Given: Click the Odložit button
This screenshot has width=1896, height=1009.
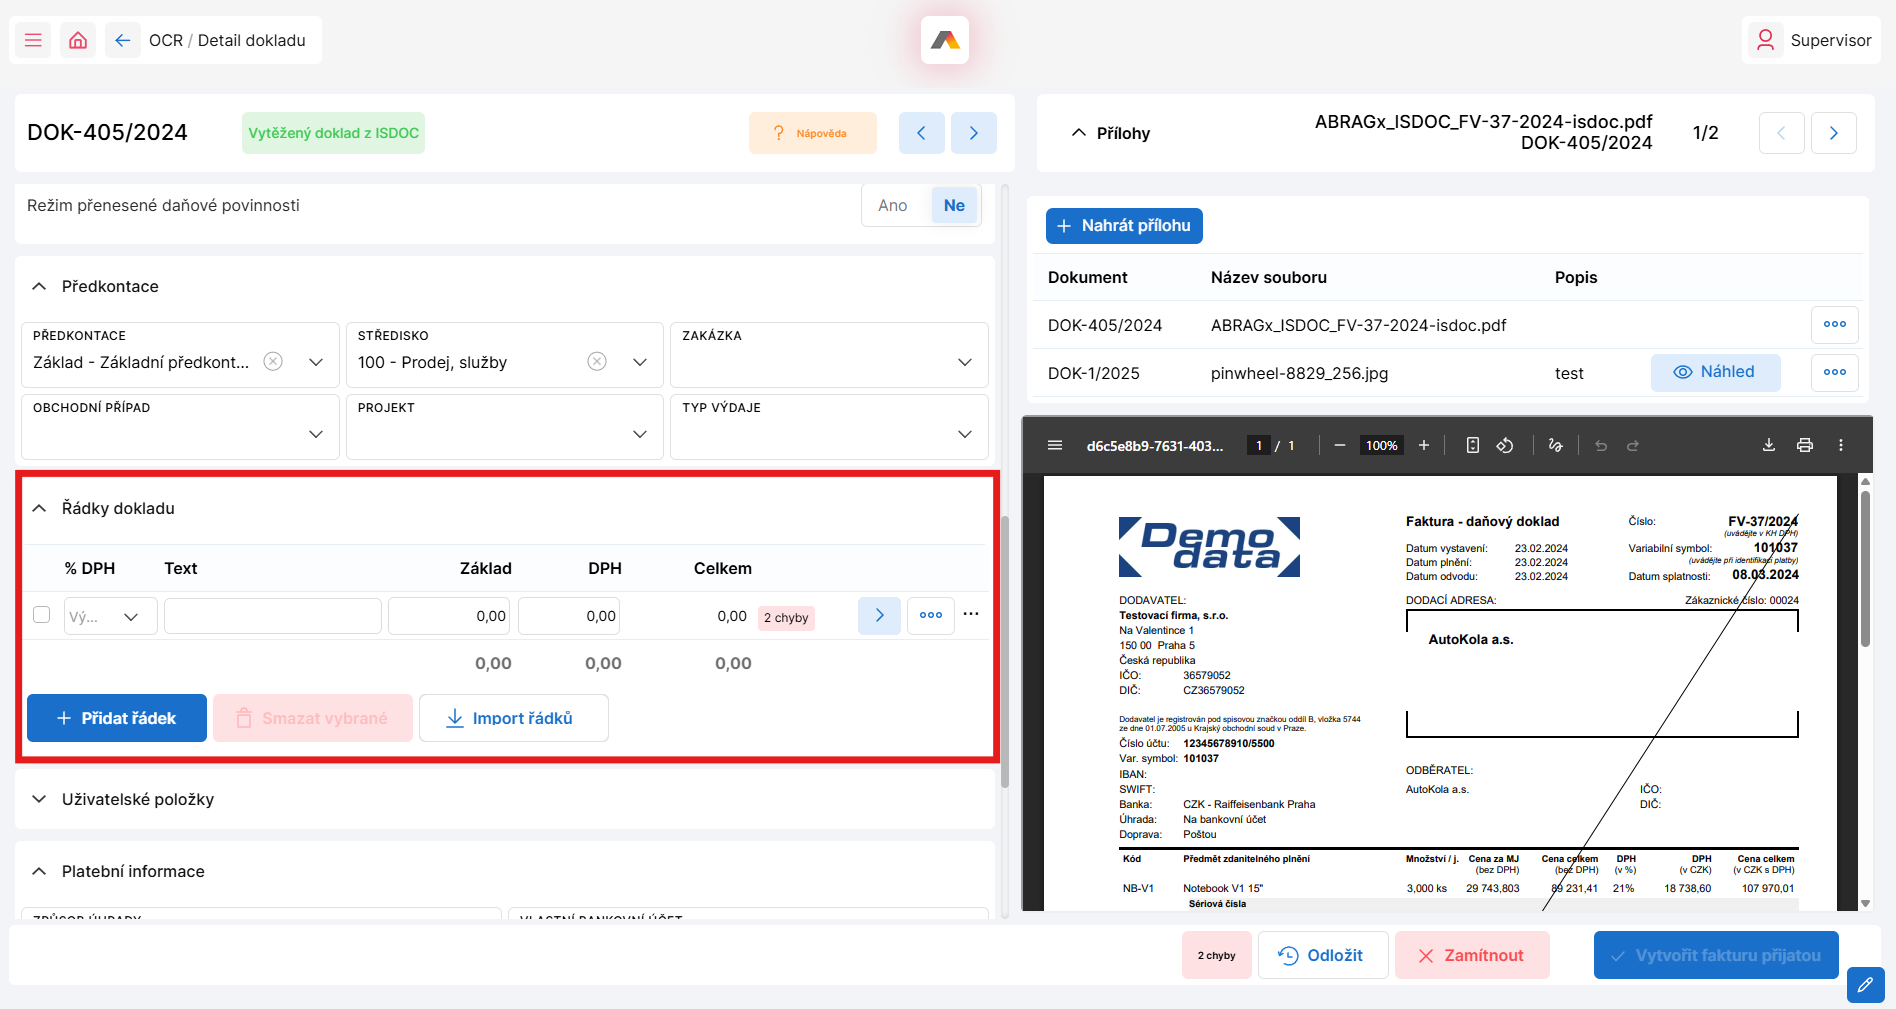Looking at the screenshot, I should click(1323, 955).
